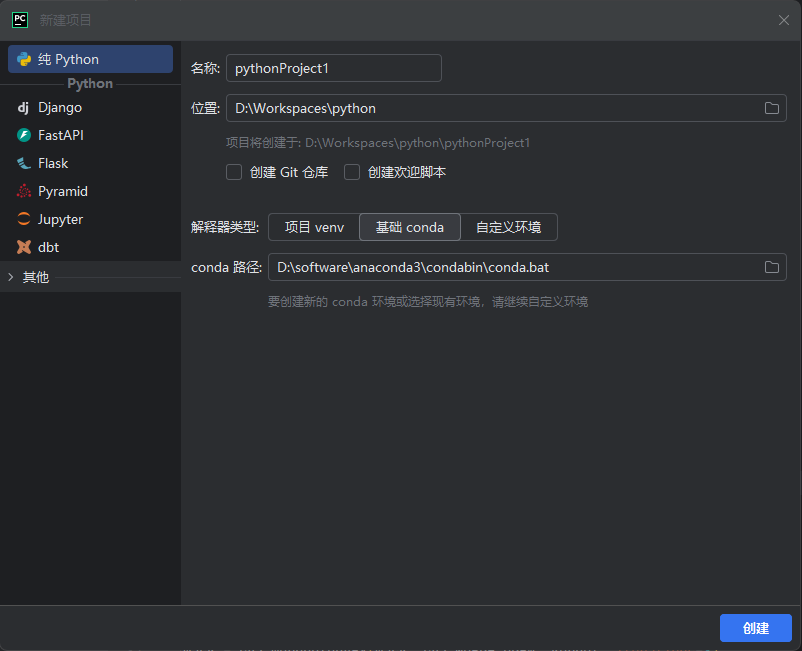Select the Django project type icon
The width and height of the screenshot is (802, 651).
[24, 107]
